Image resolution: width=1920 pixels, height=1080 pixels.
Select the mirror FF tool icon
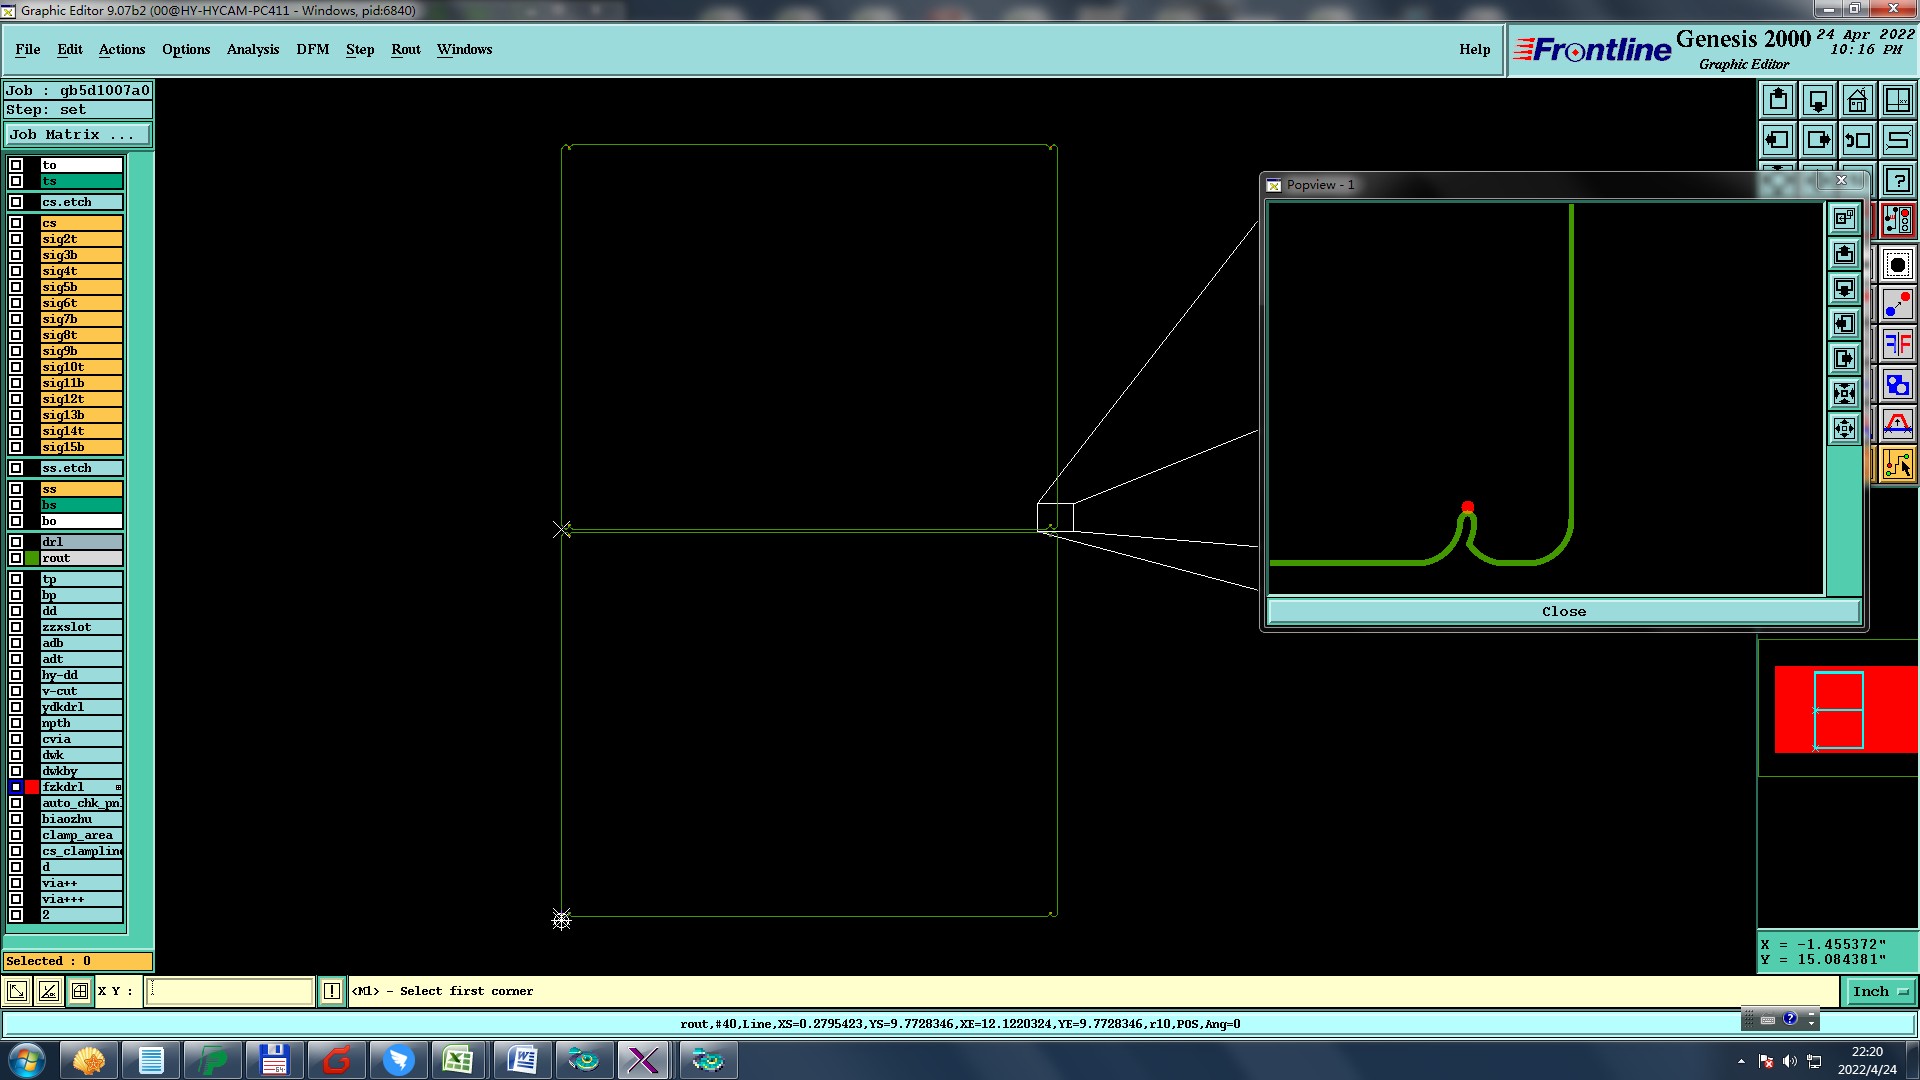point(1897,345)
